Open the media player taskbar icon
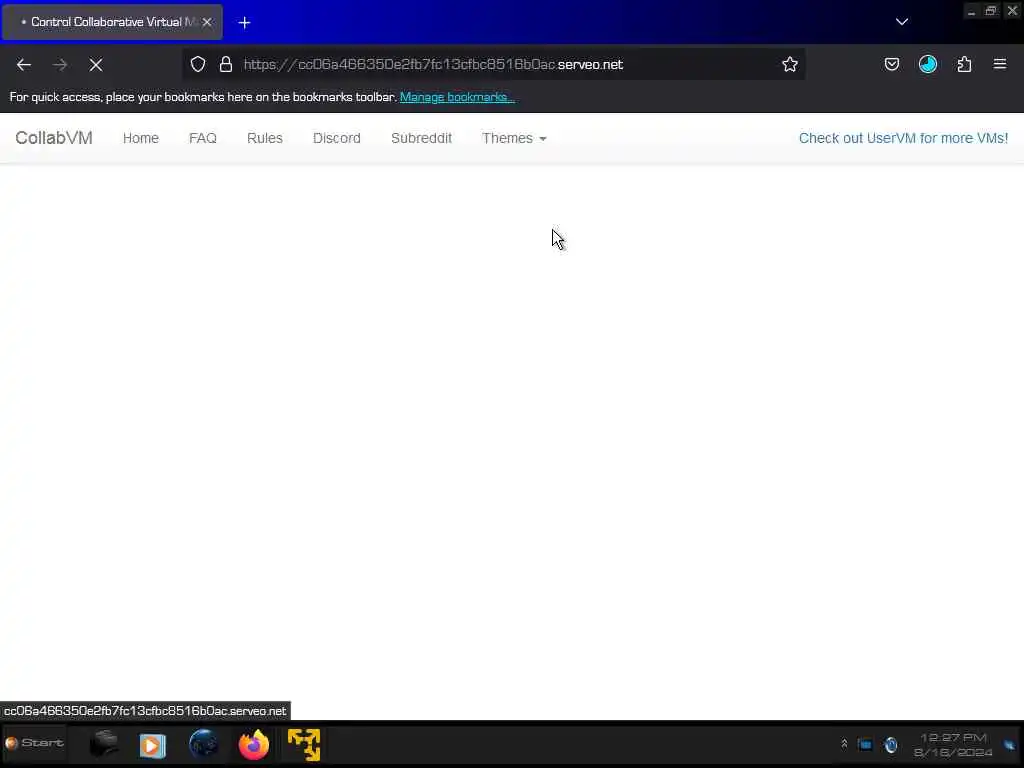 pos(153,745)
